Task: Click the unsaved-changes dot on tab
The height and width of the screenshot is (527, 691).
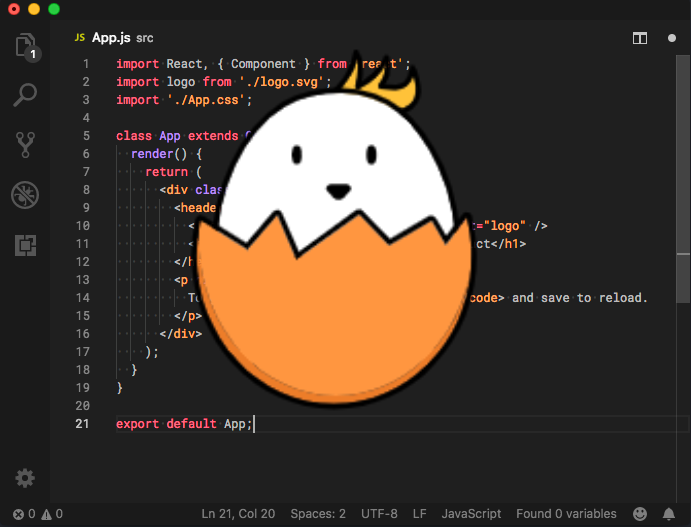Action: tap(672, 38)
